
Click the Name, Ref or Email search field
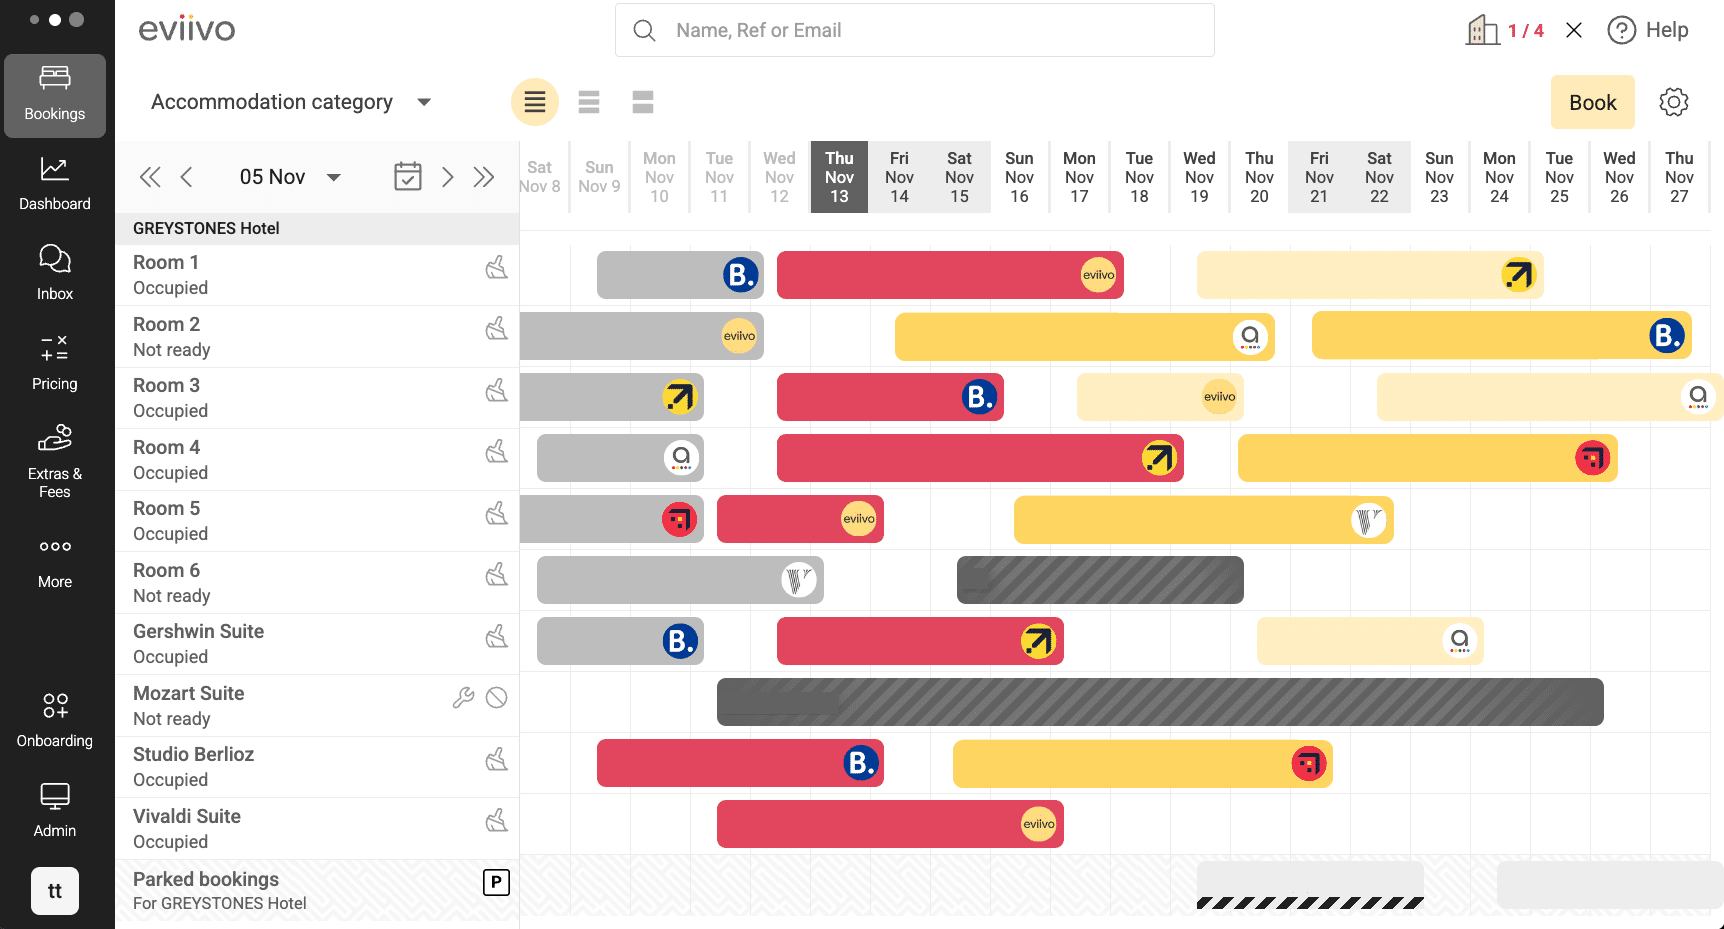pos(915,30)
